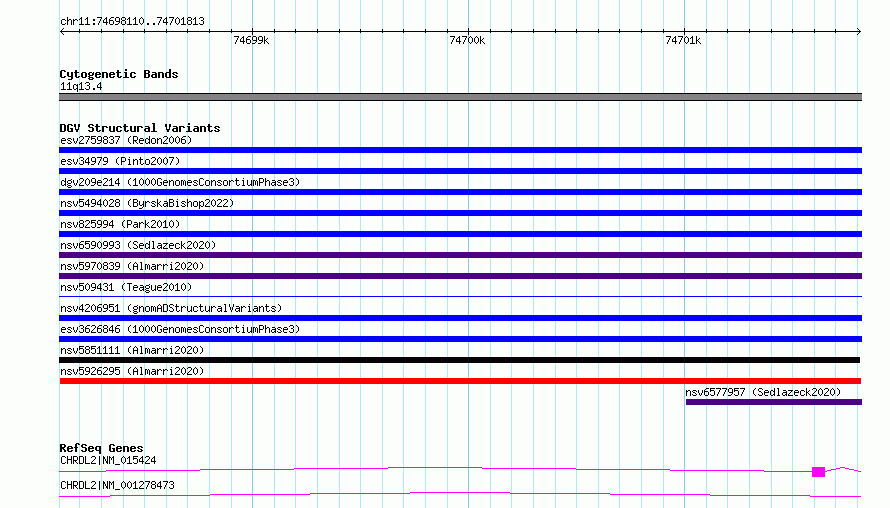
Task: Click variant label nsv6577957 (Sedlazeck2020)
Action: (x=763, y=392)
